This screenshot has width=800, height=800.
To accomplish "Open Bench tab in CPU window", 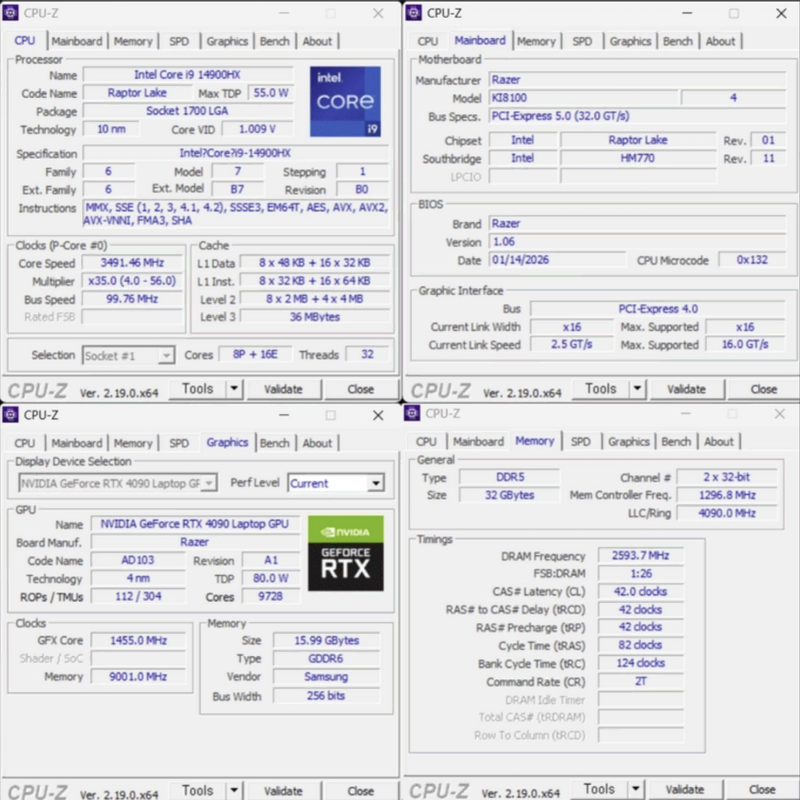I will point(274,41).
